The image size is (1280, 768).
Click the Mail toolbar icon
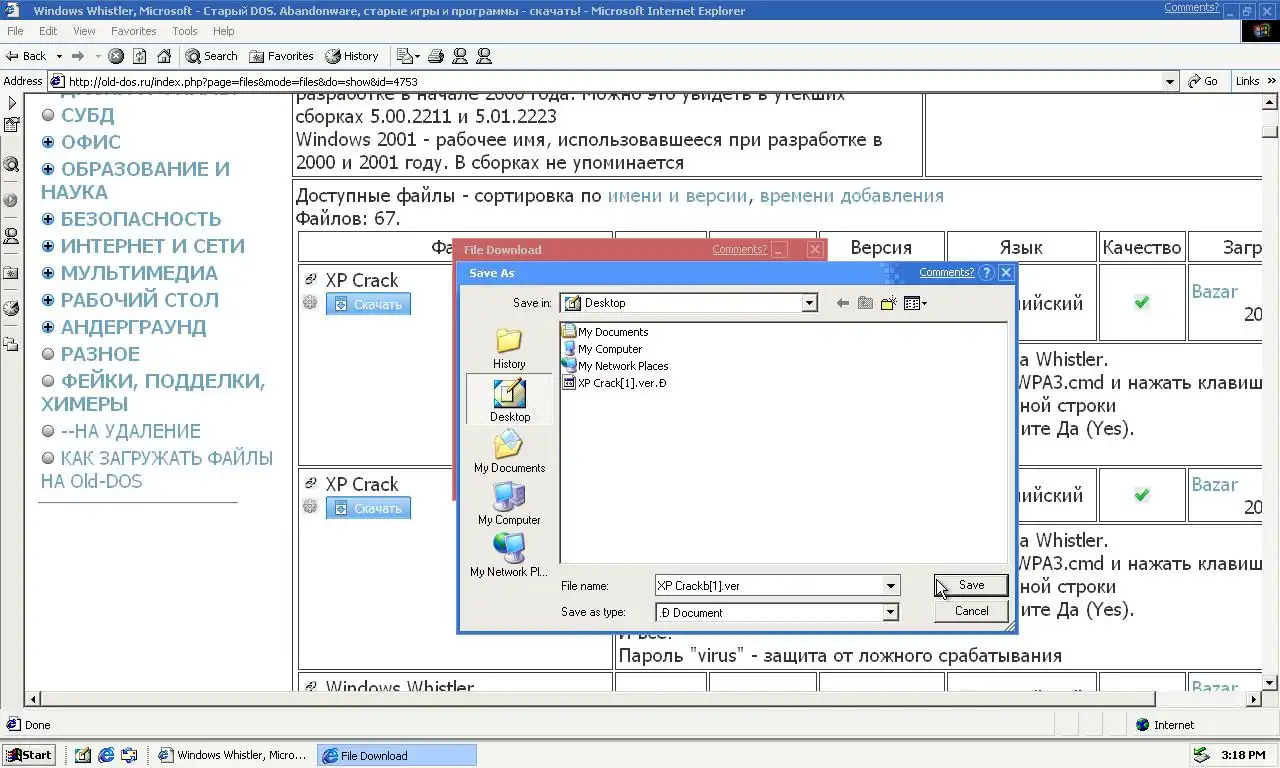[x=408, y=56]
